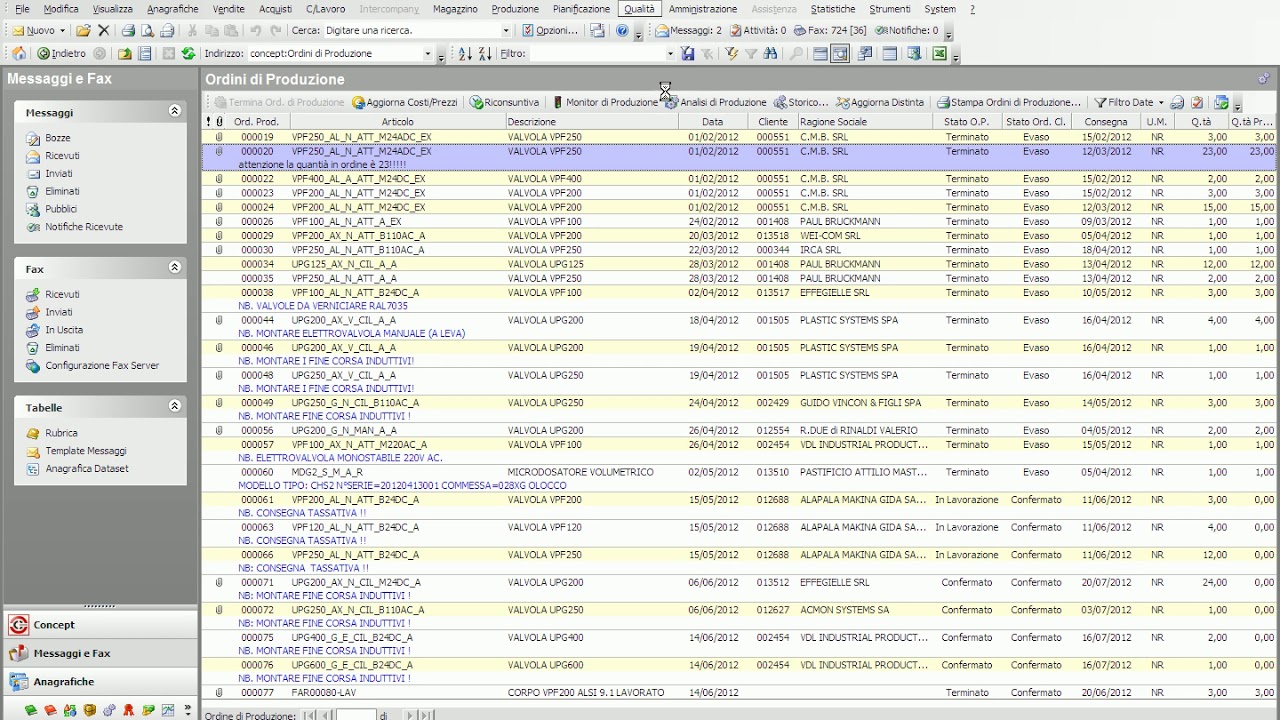Click the lightning filter icon
1280x720 pixels.
click(732, 54)
